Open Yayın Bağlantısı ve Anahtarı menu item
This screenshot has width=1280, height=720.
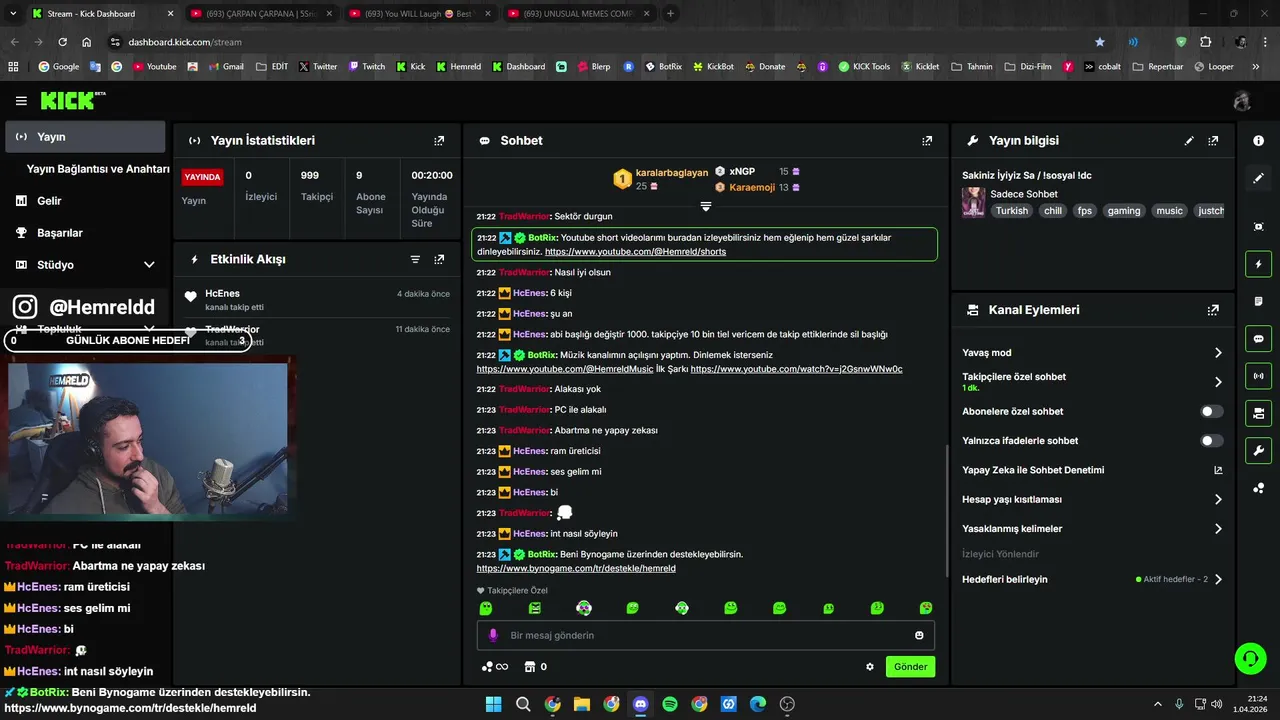pos(98,169)
